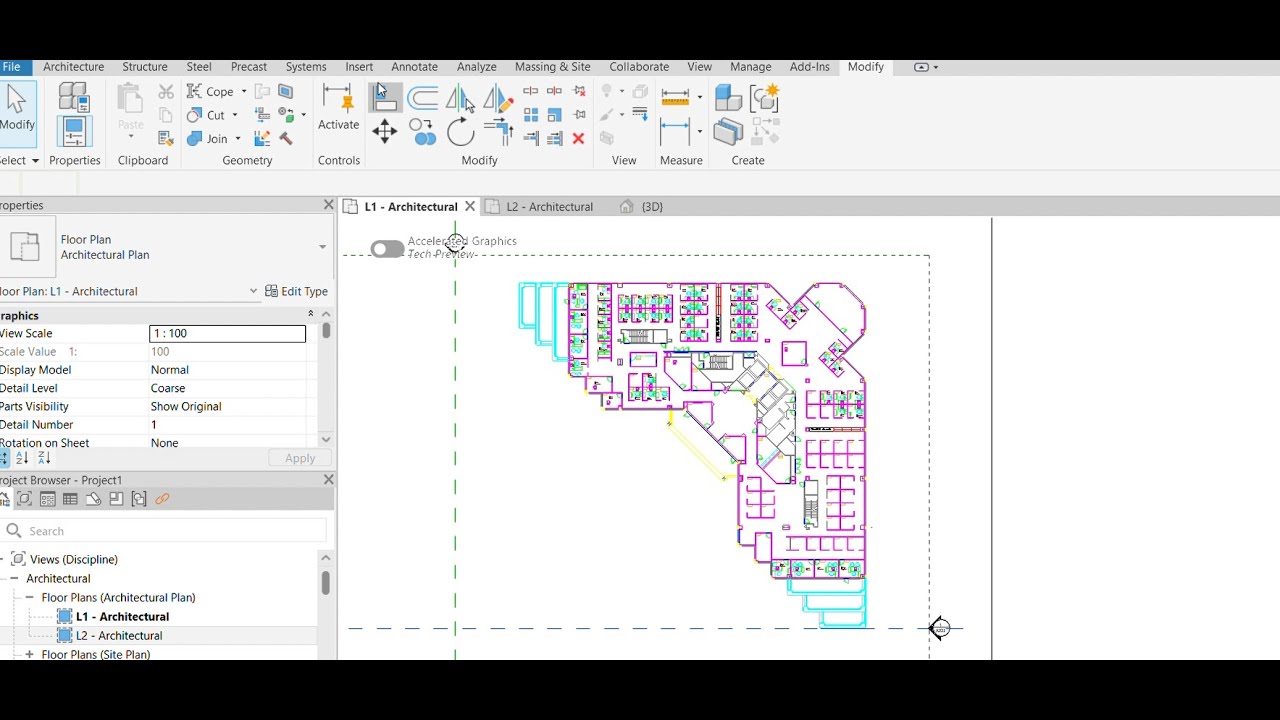Switch to the Massing & Site tab
Image resolution: width=1280 pixels, height=720 pixels.
point(552,67)
